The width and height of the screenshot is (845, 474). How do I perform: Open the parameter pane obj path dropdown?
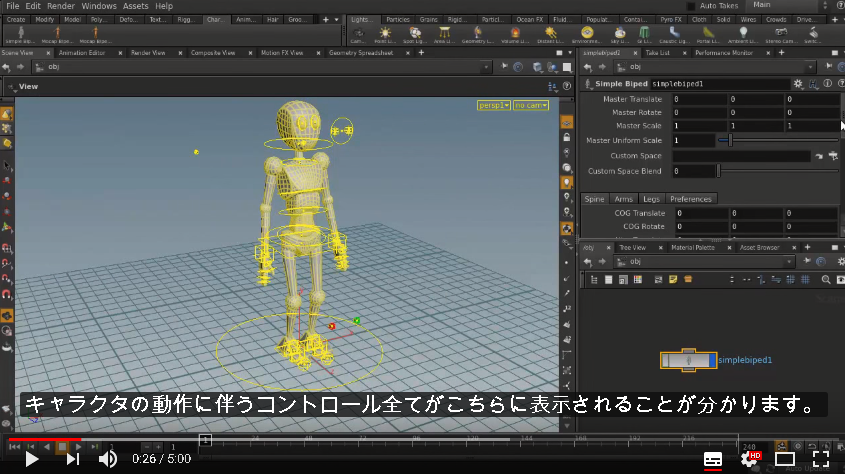click(x=811, y=67)
